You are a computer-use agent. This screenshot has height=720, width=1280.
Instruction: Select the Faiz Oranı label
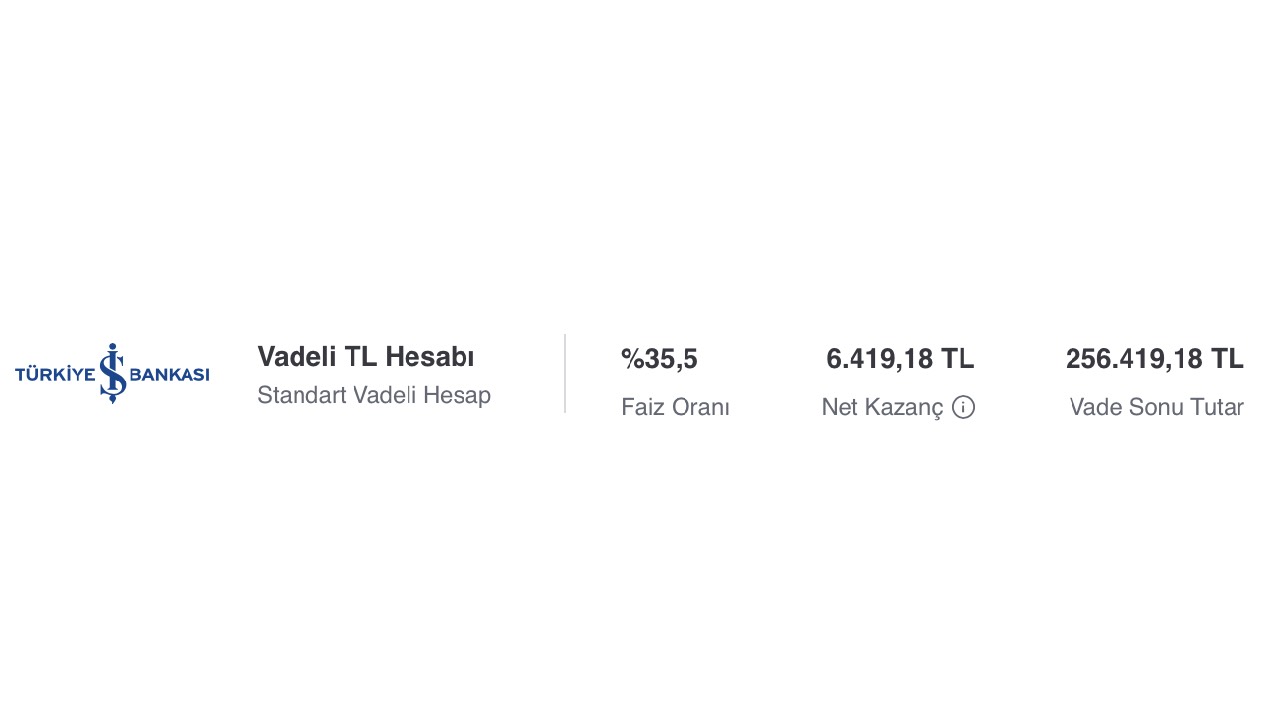675,407
